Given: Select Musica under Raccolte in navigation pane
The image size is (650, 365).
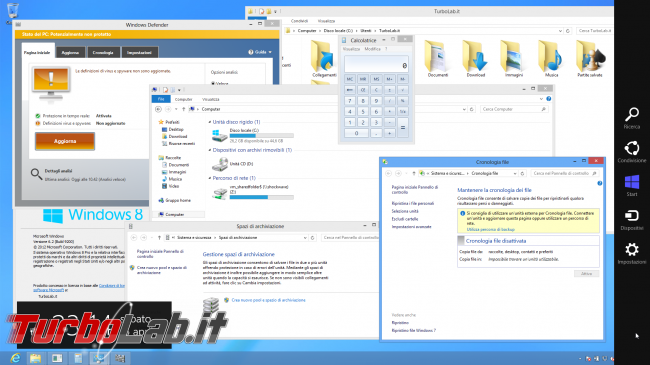Looking at the screenshot, I should coord(172,179).
